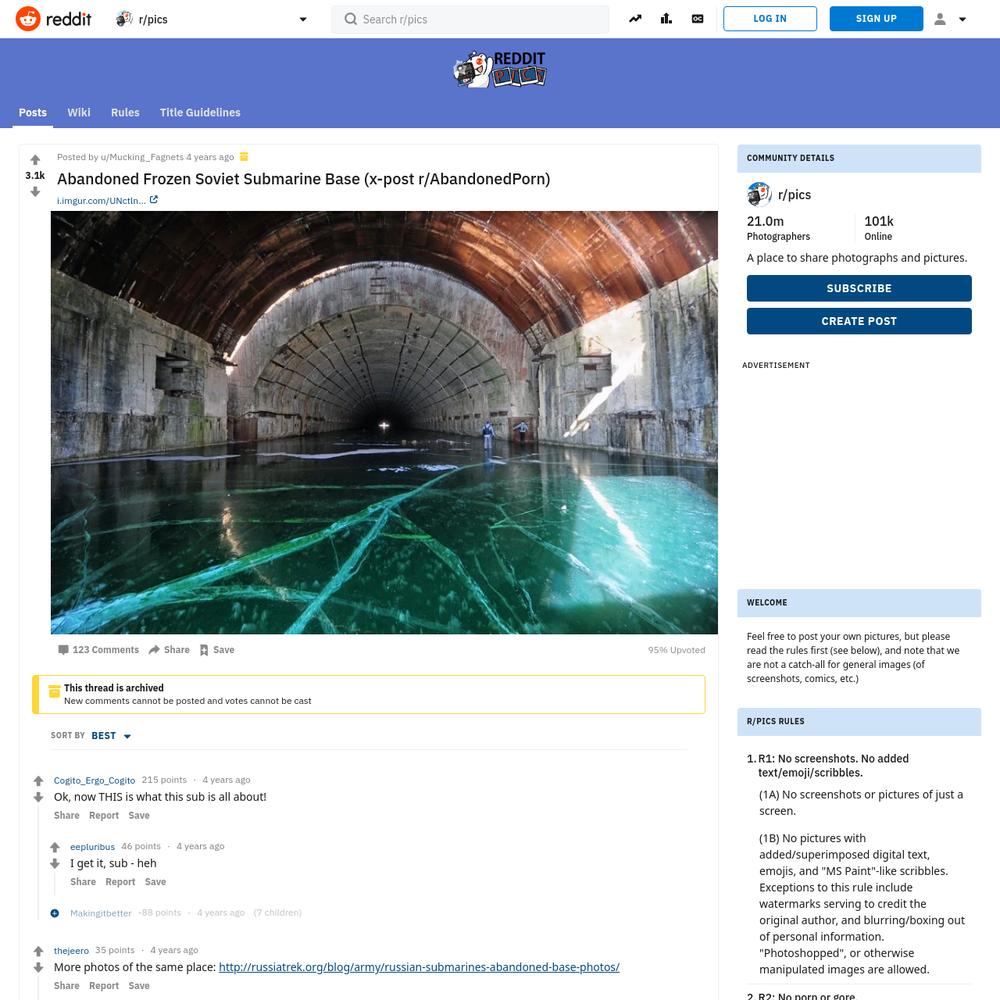Open external link icon next to i.imgur.com
1000x1000 pixels.
click(154, 200)
